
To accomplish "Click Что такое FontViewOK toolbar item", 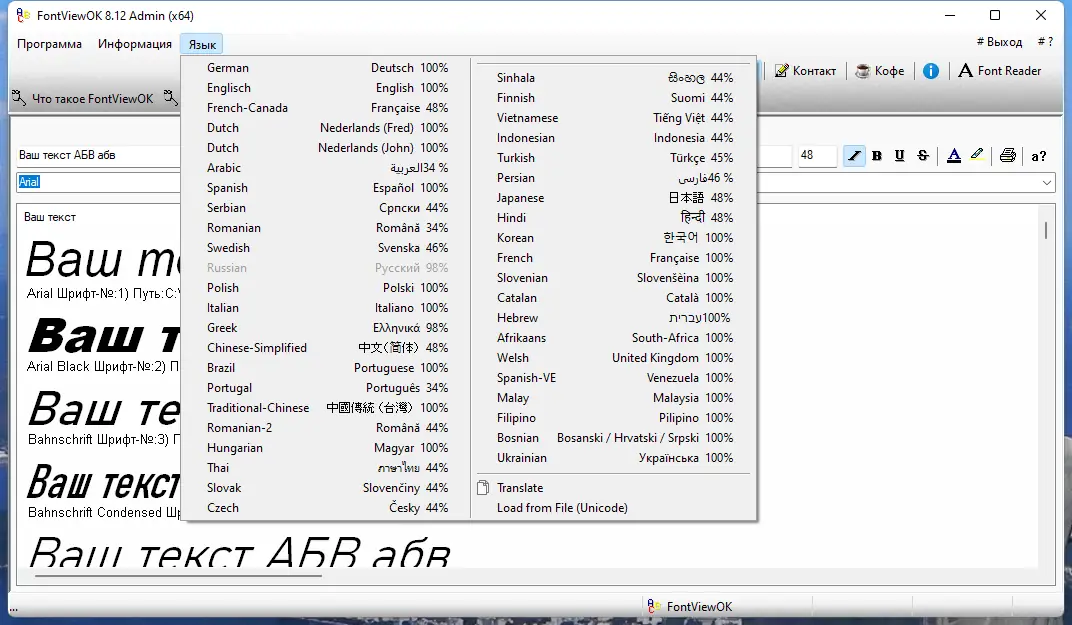I will [x=83, y=98].
